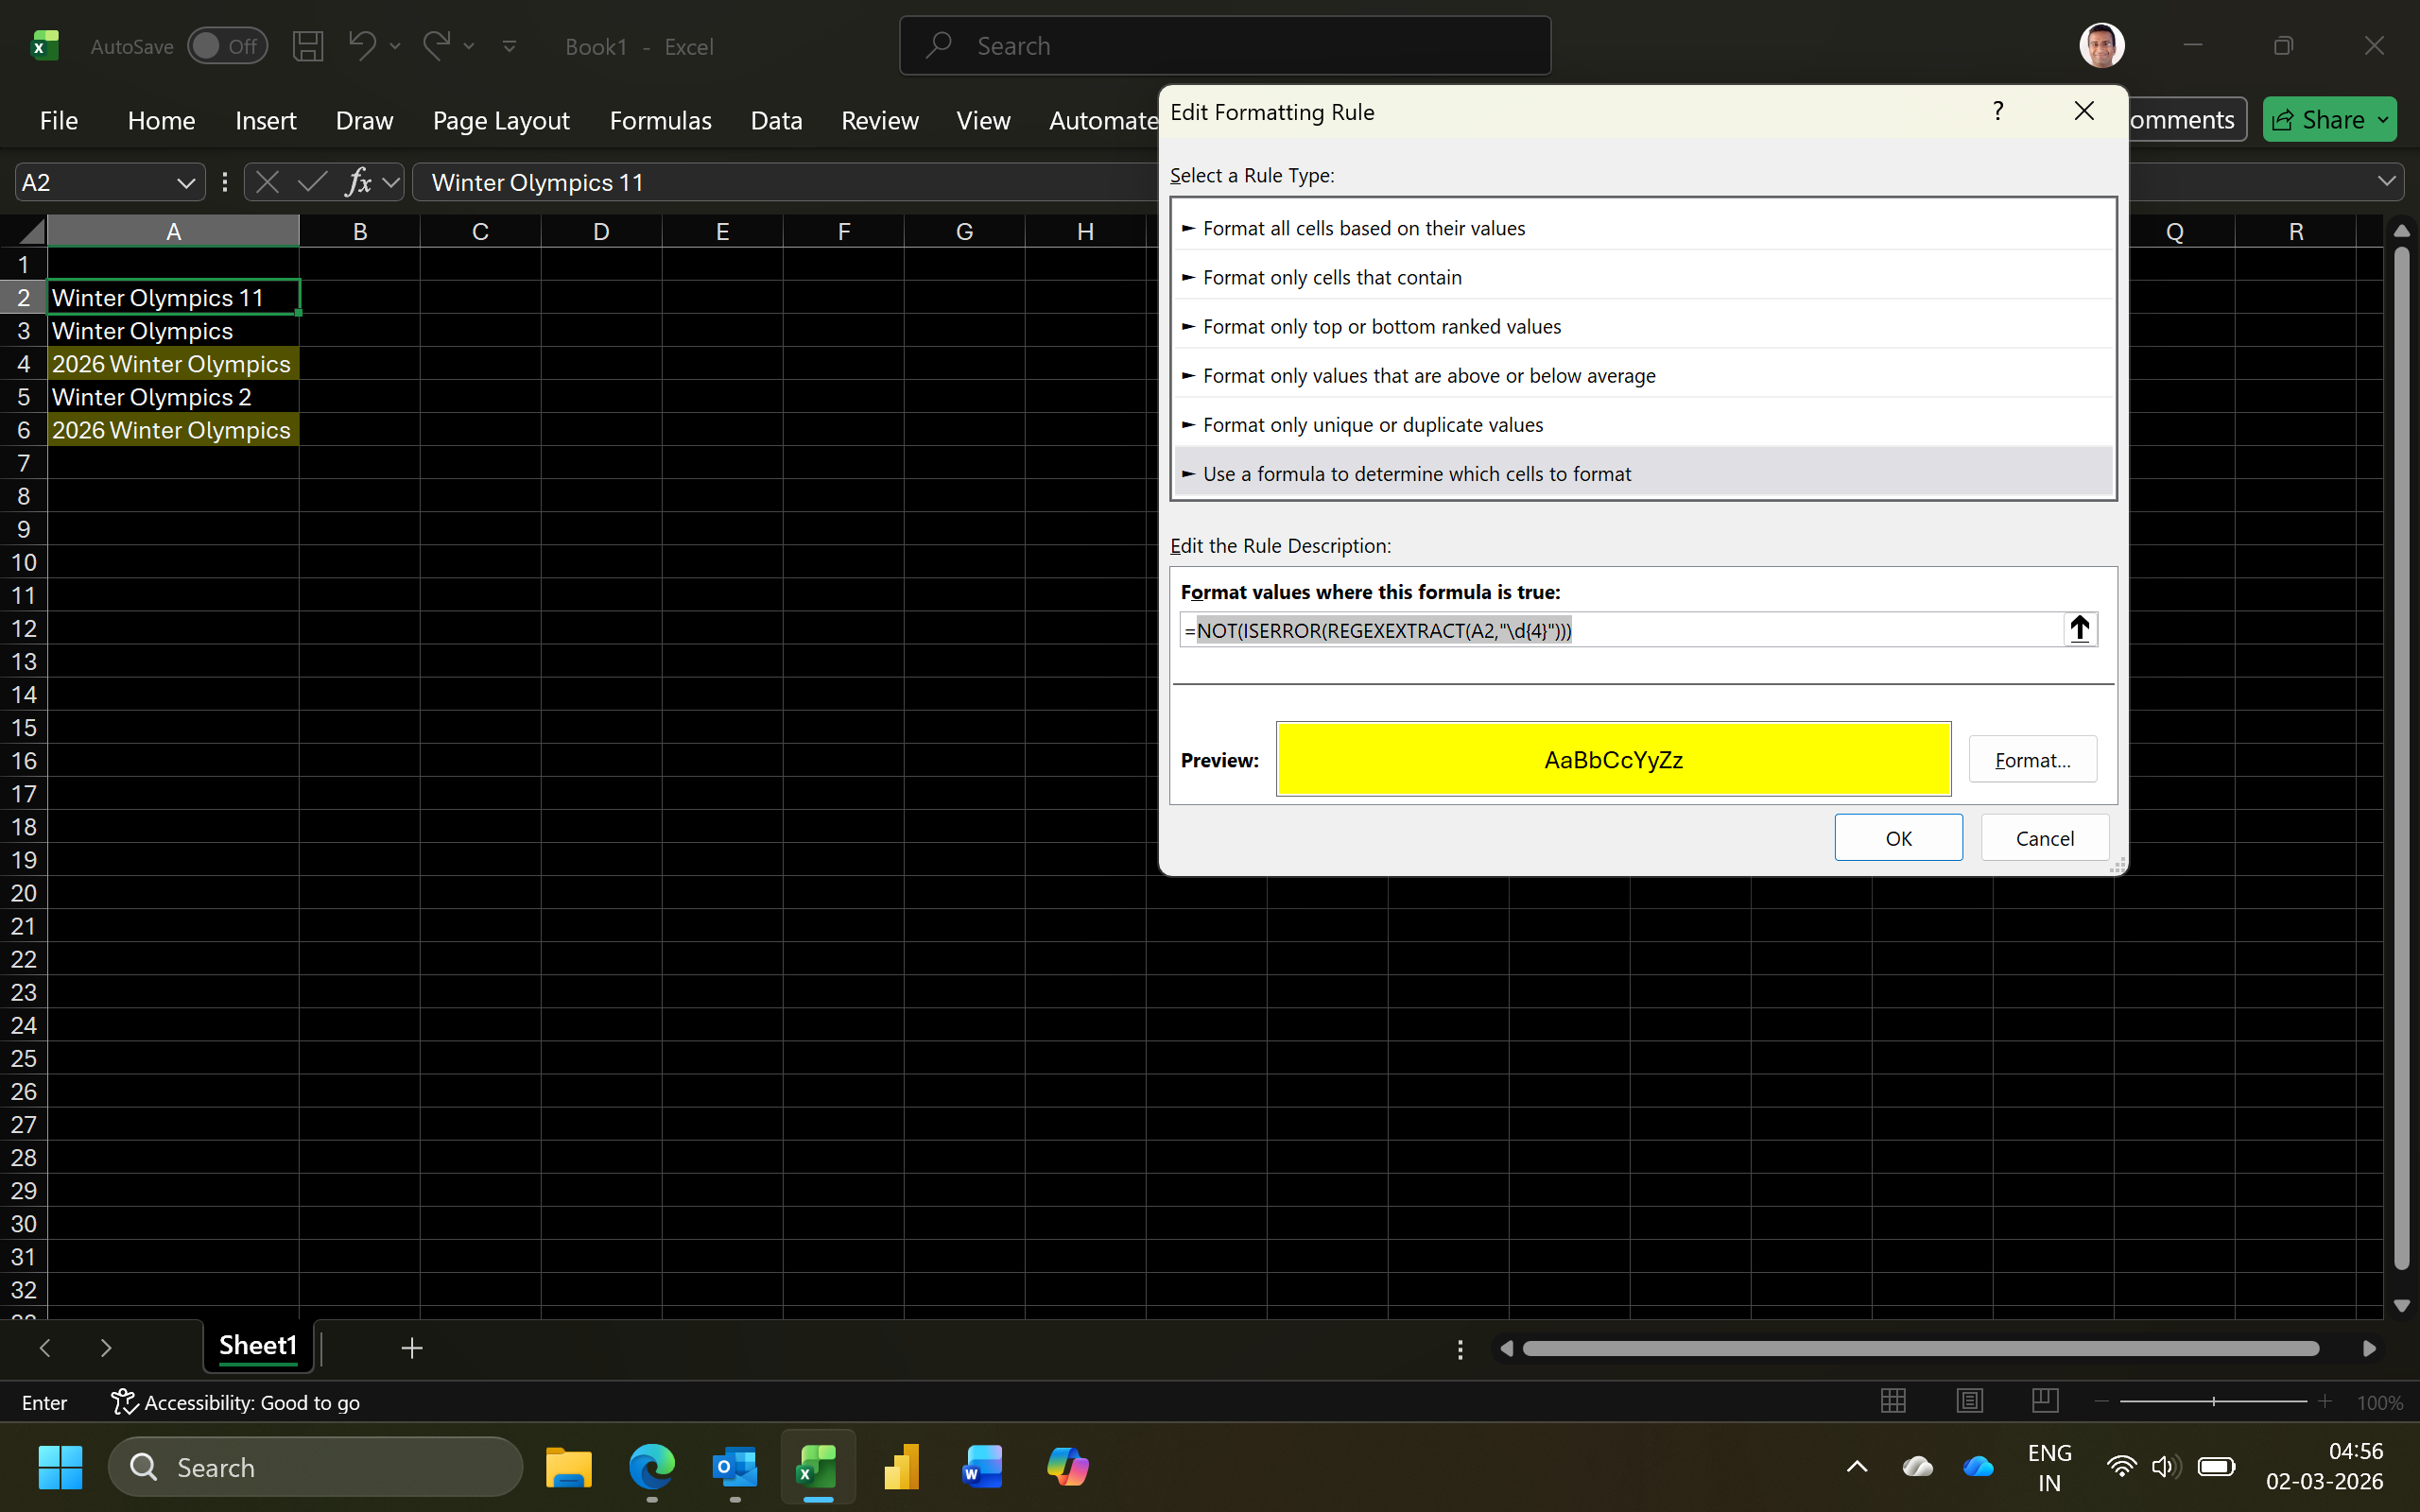Click the Undo arrow icon
The width and height of the screenshot is (2420, 1512).
coord(361,45)
